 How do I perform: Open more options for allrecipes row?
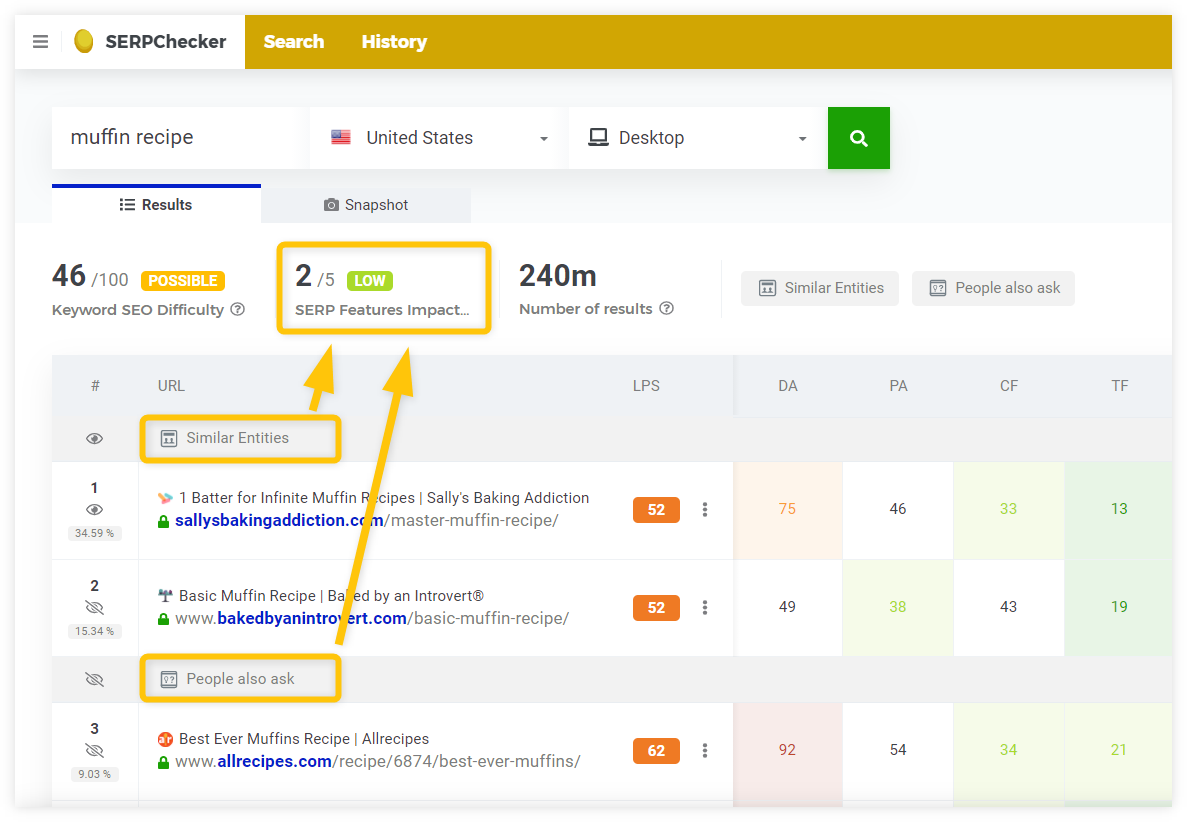pyautogui.click(x=705, y=750)
